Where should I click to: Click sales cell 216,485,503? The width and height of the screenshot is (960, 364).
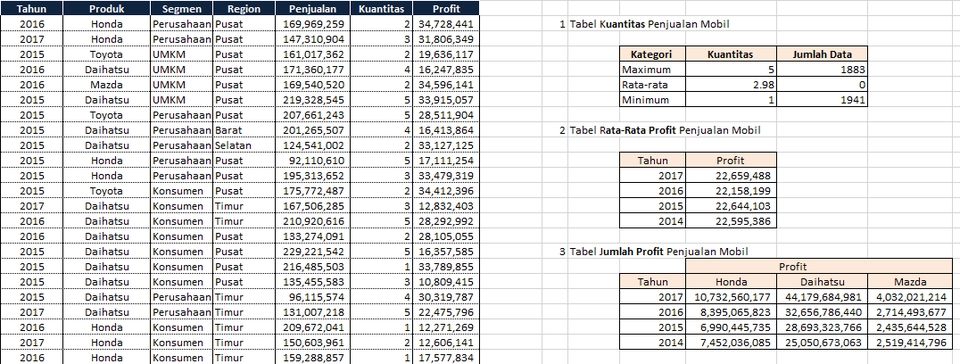point(313,267)
